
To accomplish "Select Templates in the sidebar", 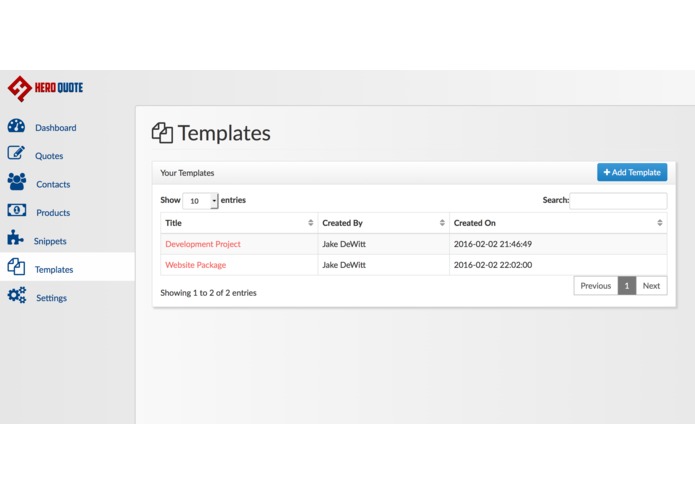I will coord(54,269).
